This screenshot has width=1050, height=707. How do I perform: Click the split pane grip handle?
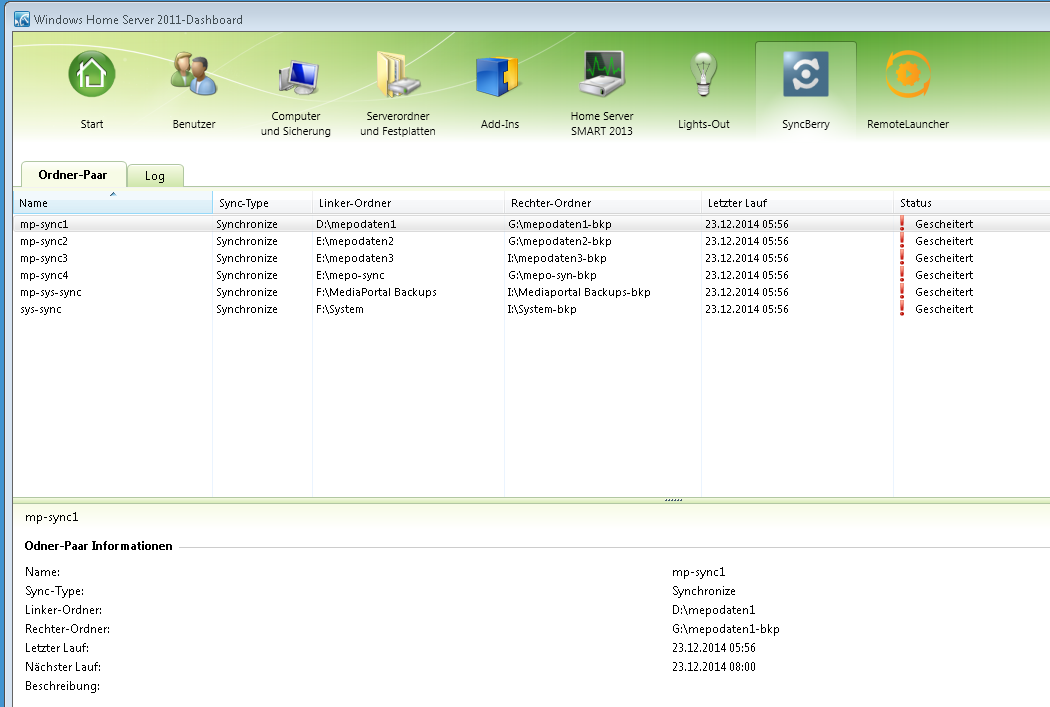673,500
